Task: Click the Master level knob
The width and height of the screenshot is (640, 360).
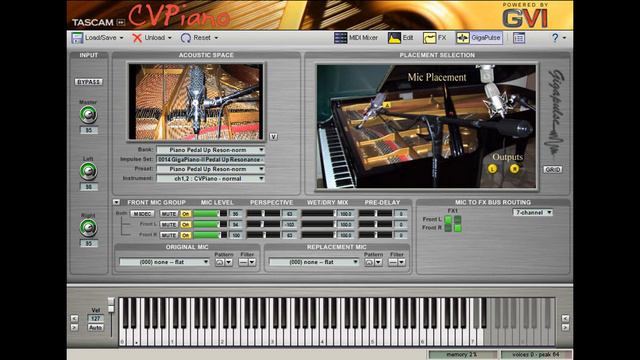Action: 88,115
